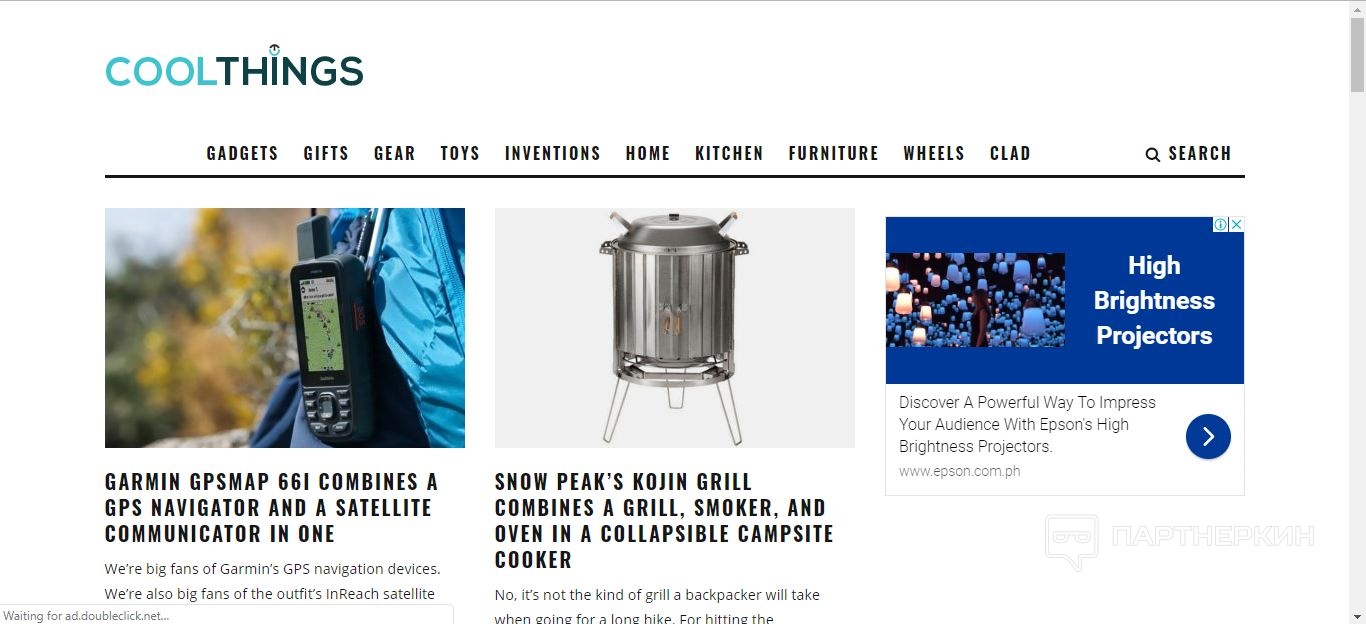
Task: Open the Kitchen category
Action: [x=729, y=153]
